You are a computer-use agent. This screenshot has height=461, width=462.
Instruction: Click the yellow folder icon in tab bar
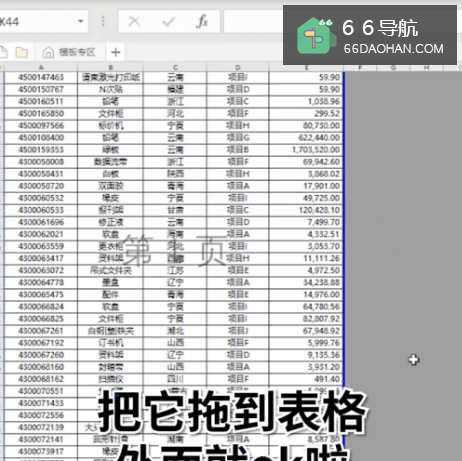pyautogui.click(x=22, y=52)
